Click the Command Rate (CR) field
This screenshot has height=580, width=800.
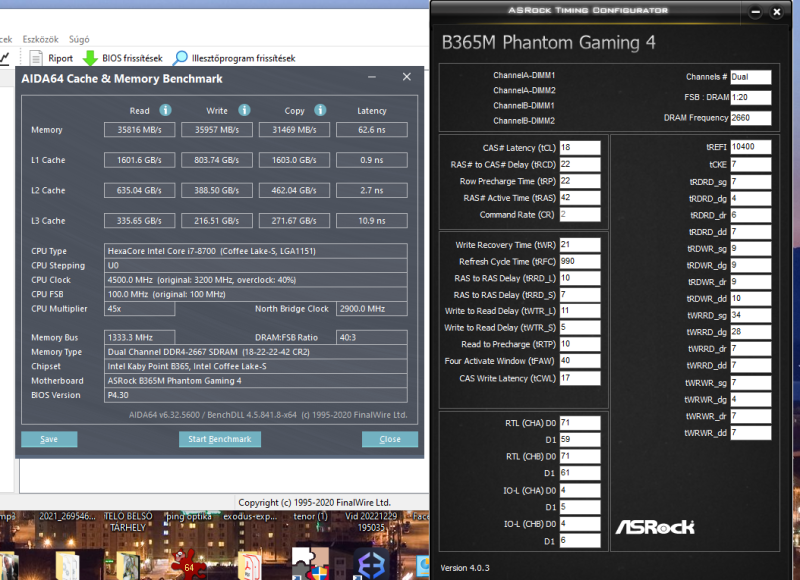[x=580, y=215]
